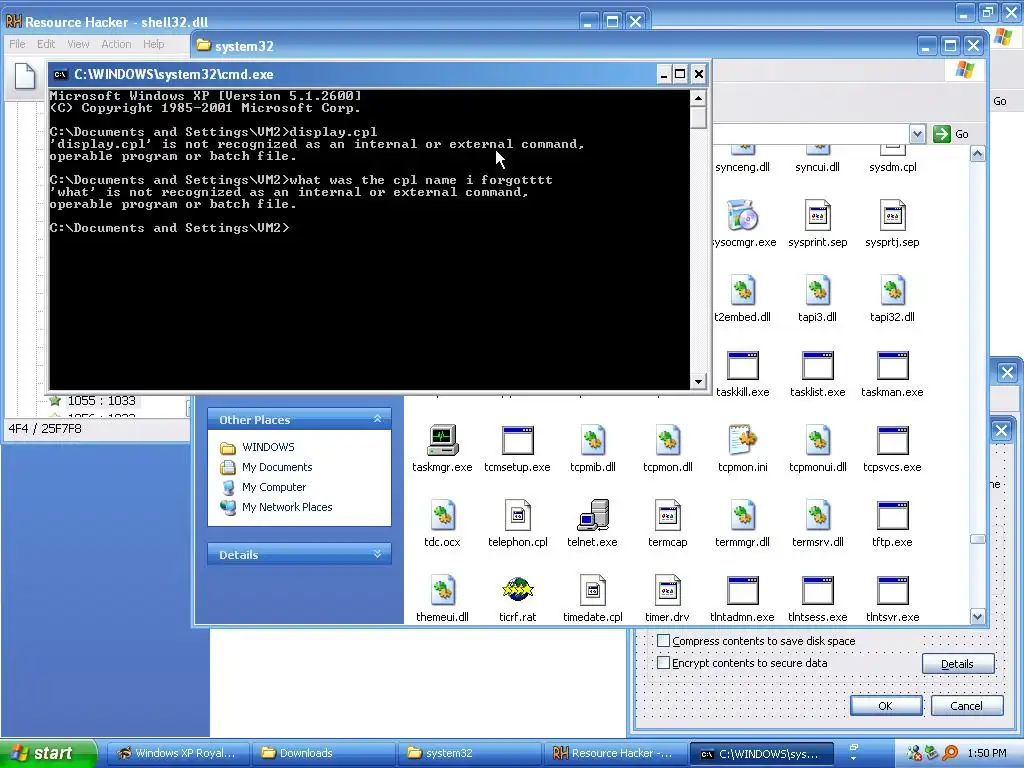1024x768 pixels.
Task: Open Resource Hacker Help menu
Action: [153, 44]
